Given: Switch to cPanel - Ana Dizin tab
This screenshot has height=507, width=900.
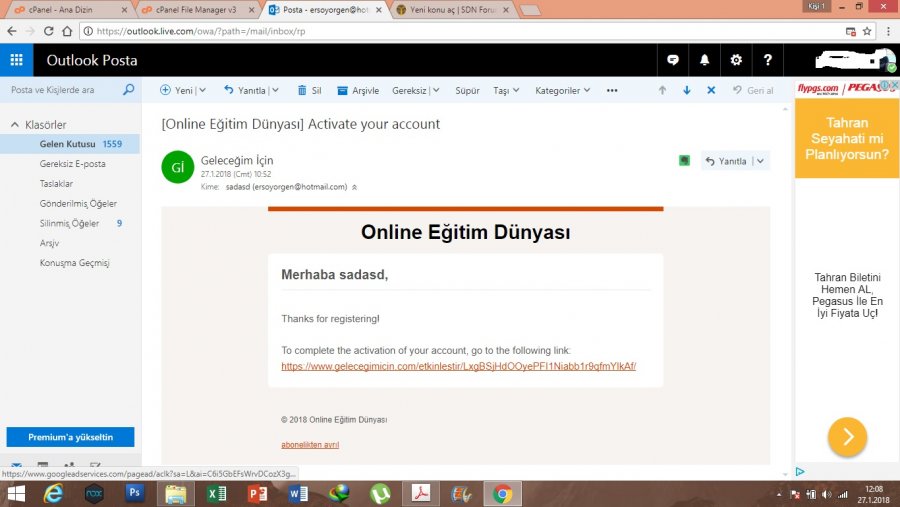Looking at the screenshot, I should click(x=68, y=10).
